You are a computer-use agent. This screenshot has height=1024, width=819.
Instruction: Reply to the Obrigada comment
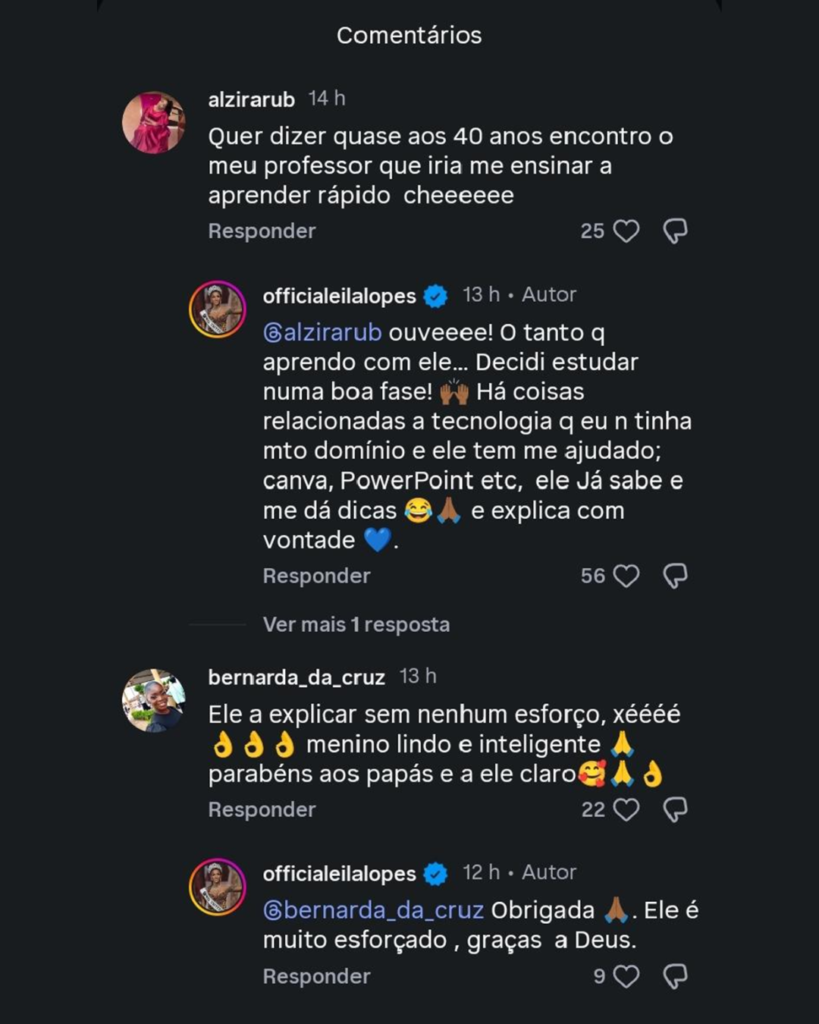[x=316, y=976]
